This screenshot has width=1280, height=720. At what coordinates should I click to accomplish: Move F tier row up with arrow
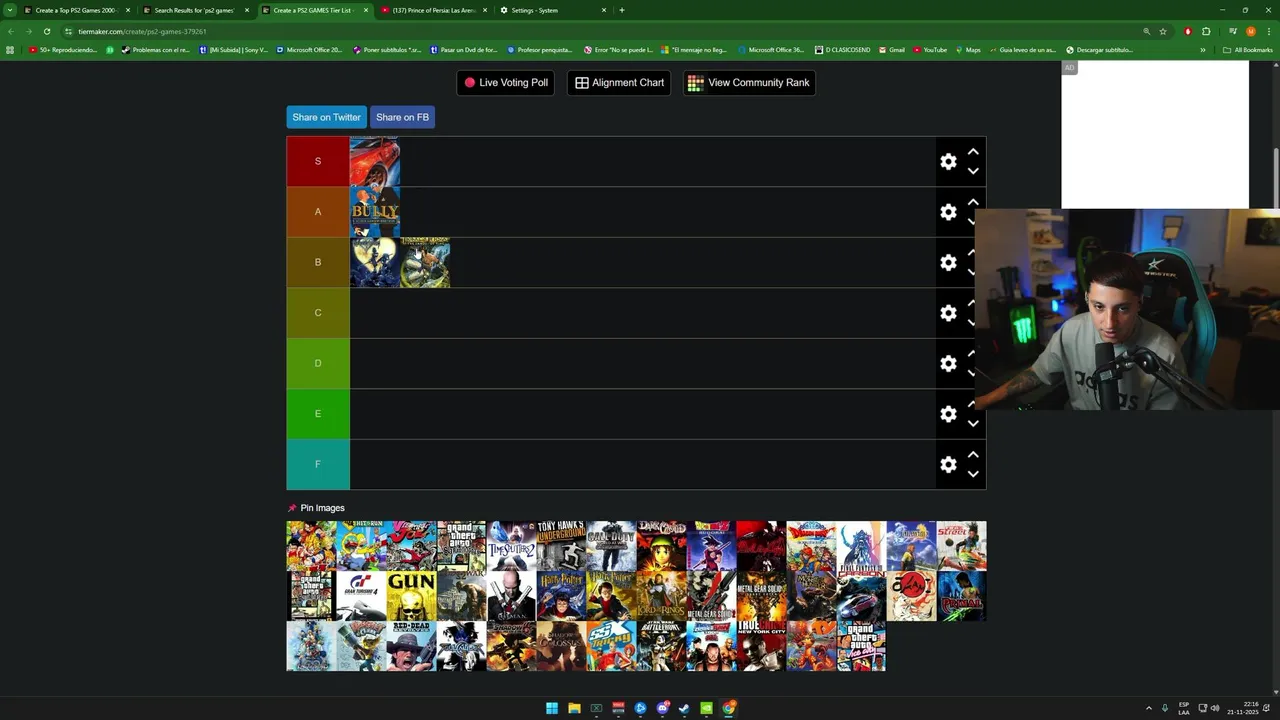coord(973,455)
